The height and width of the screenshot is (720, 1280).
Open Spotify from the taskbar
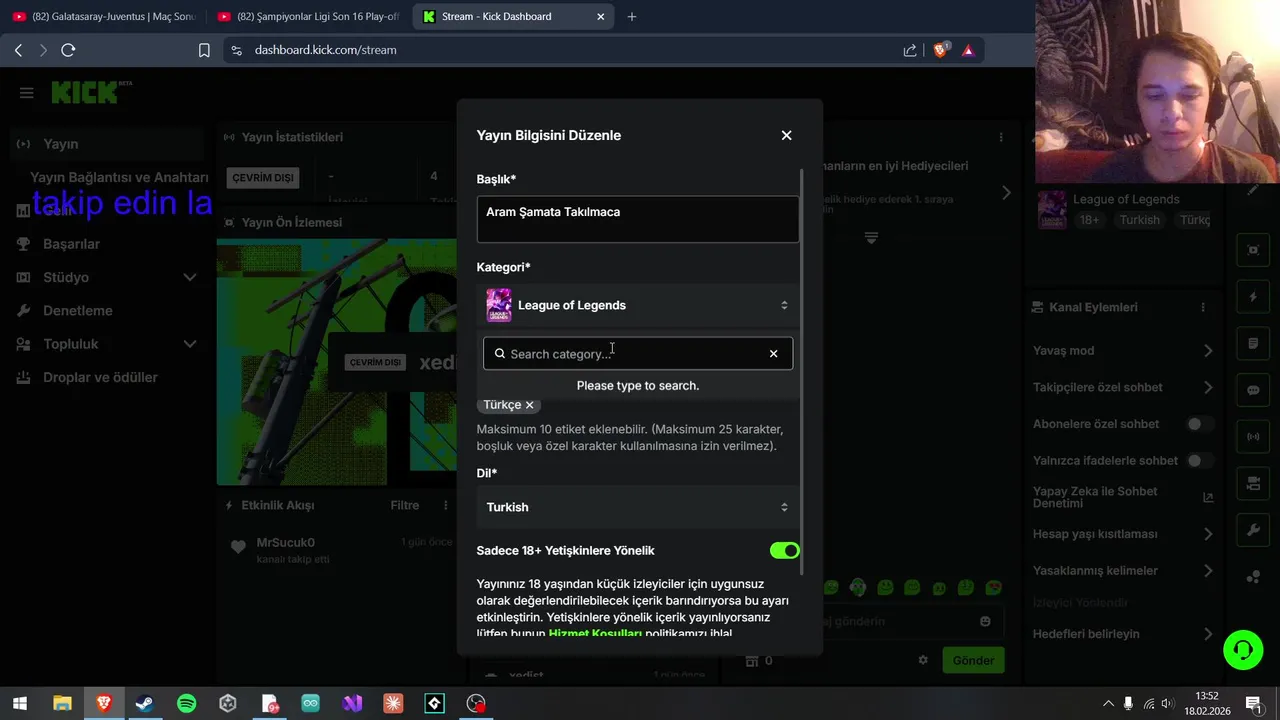tap(186, 703)
